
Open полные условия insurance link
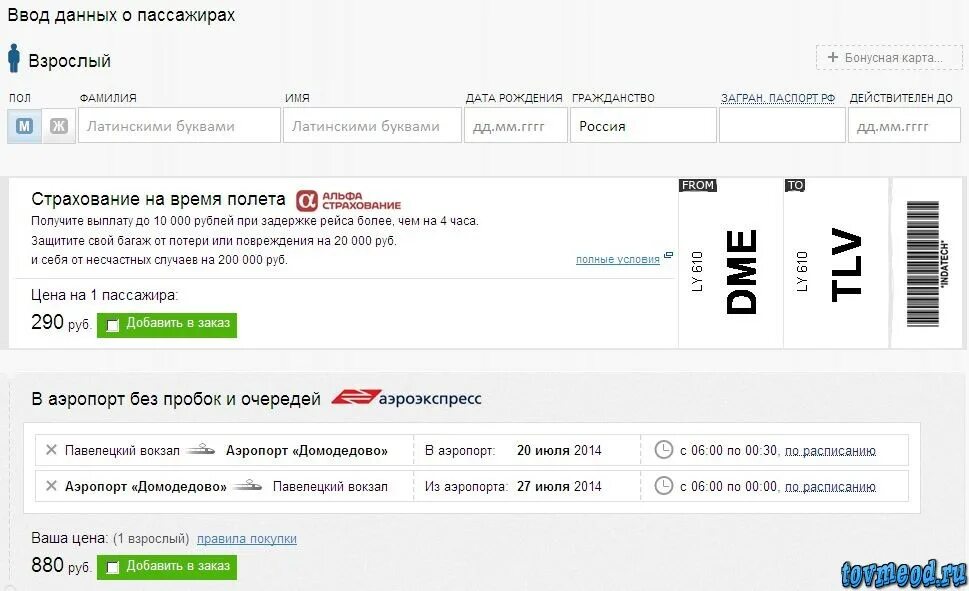click(617, 259)
